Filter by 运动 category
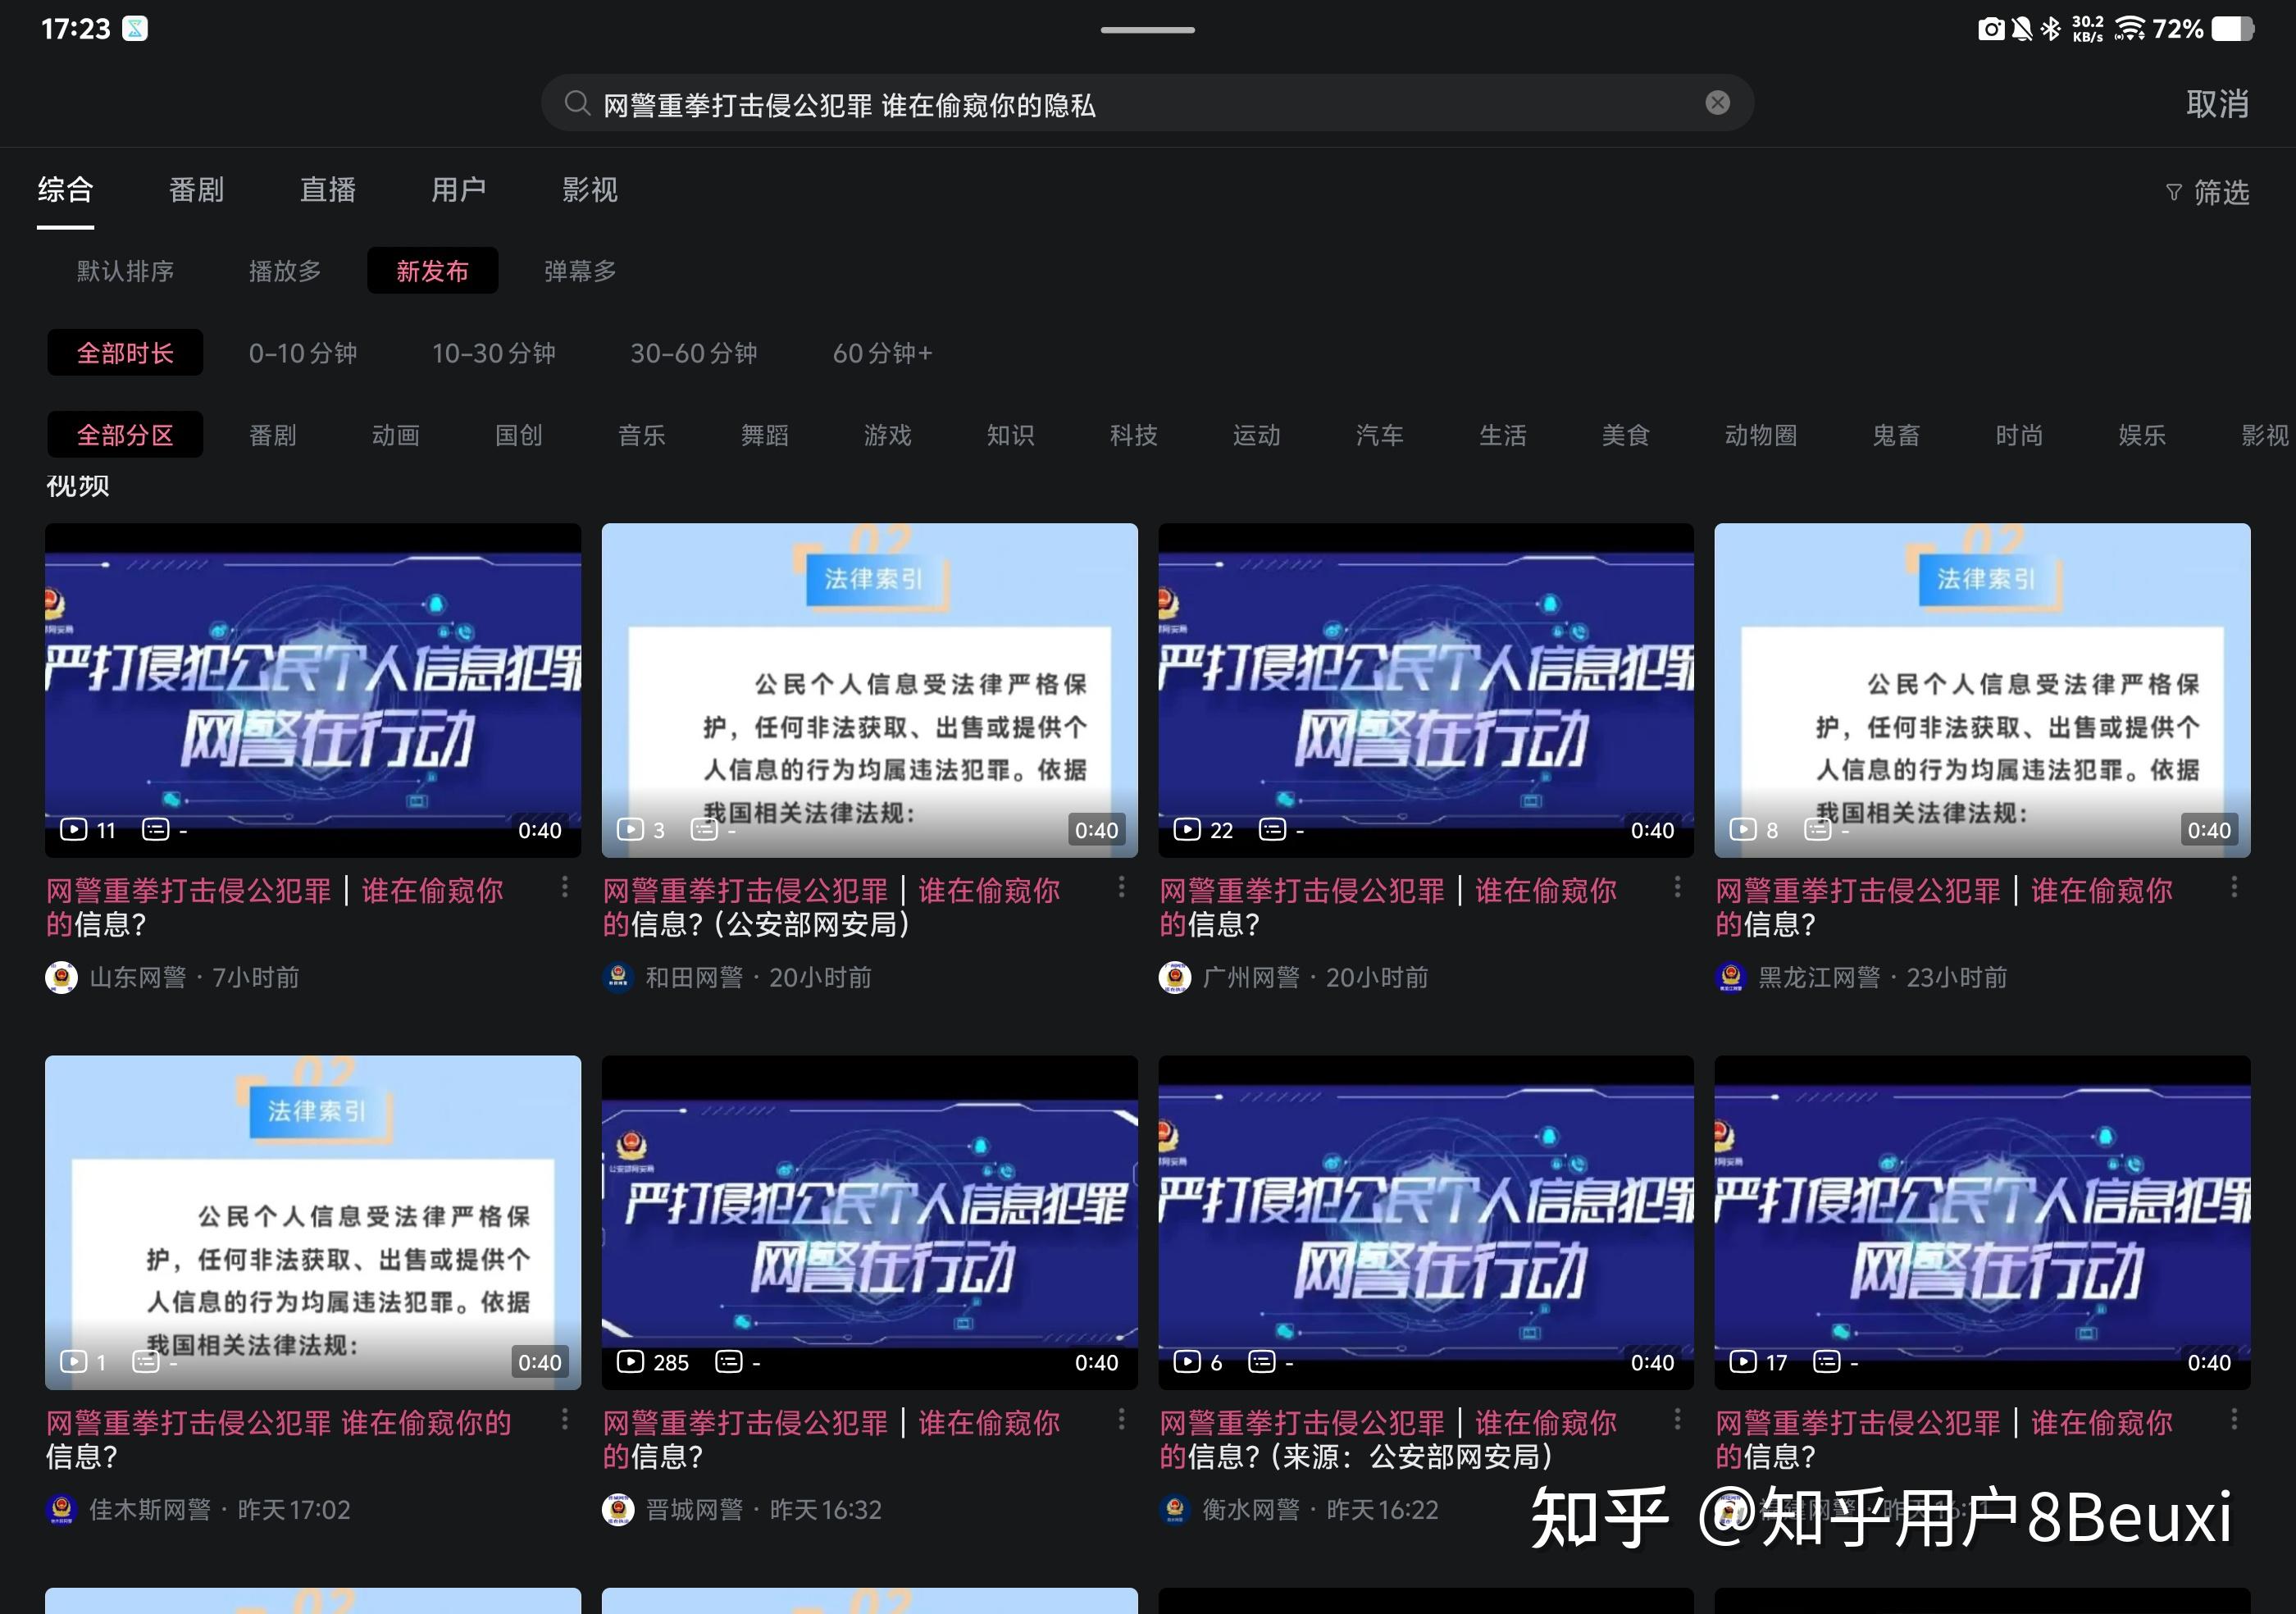 pos(1257,435)
